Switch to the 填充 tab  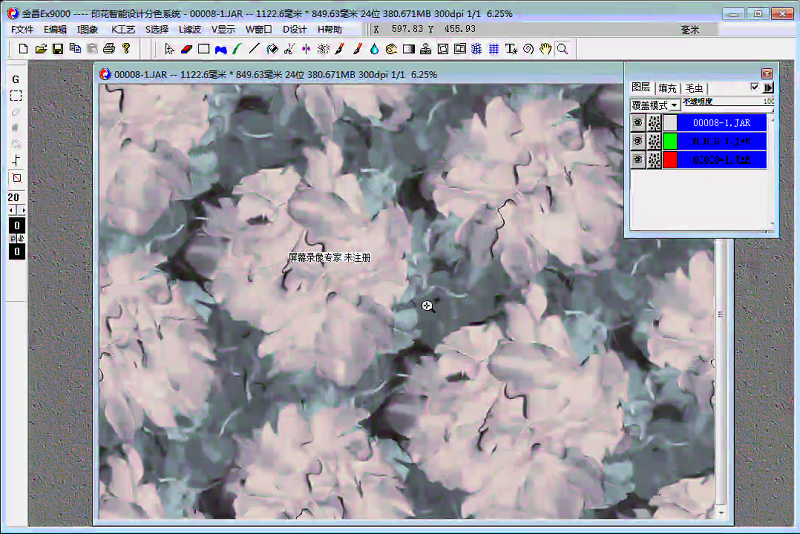[x=667, y=89]
